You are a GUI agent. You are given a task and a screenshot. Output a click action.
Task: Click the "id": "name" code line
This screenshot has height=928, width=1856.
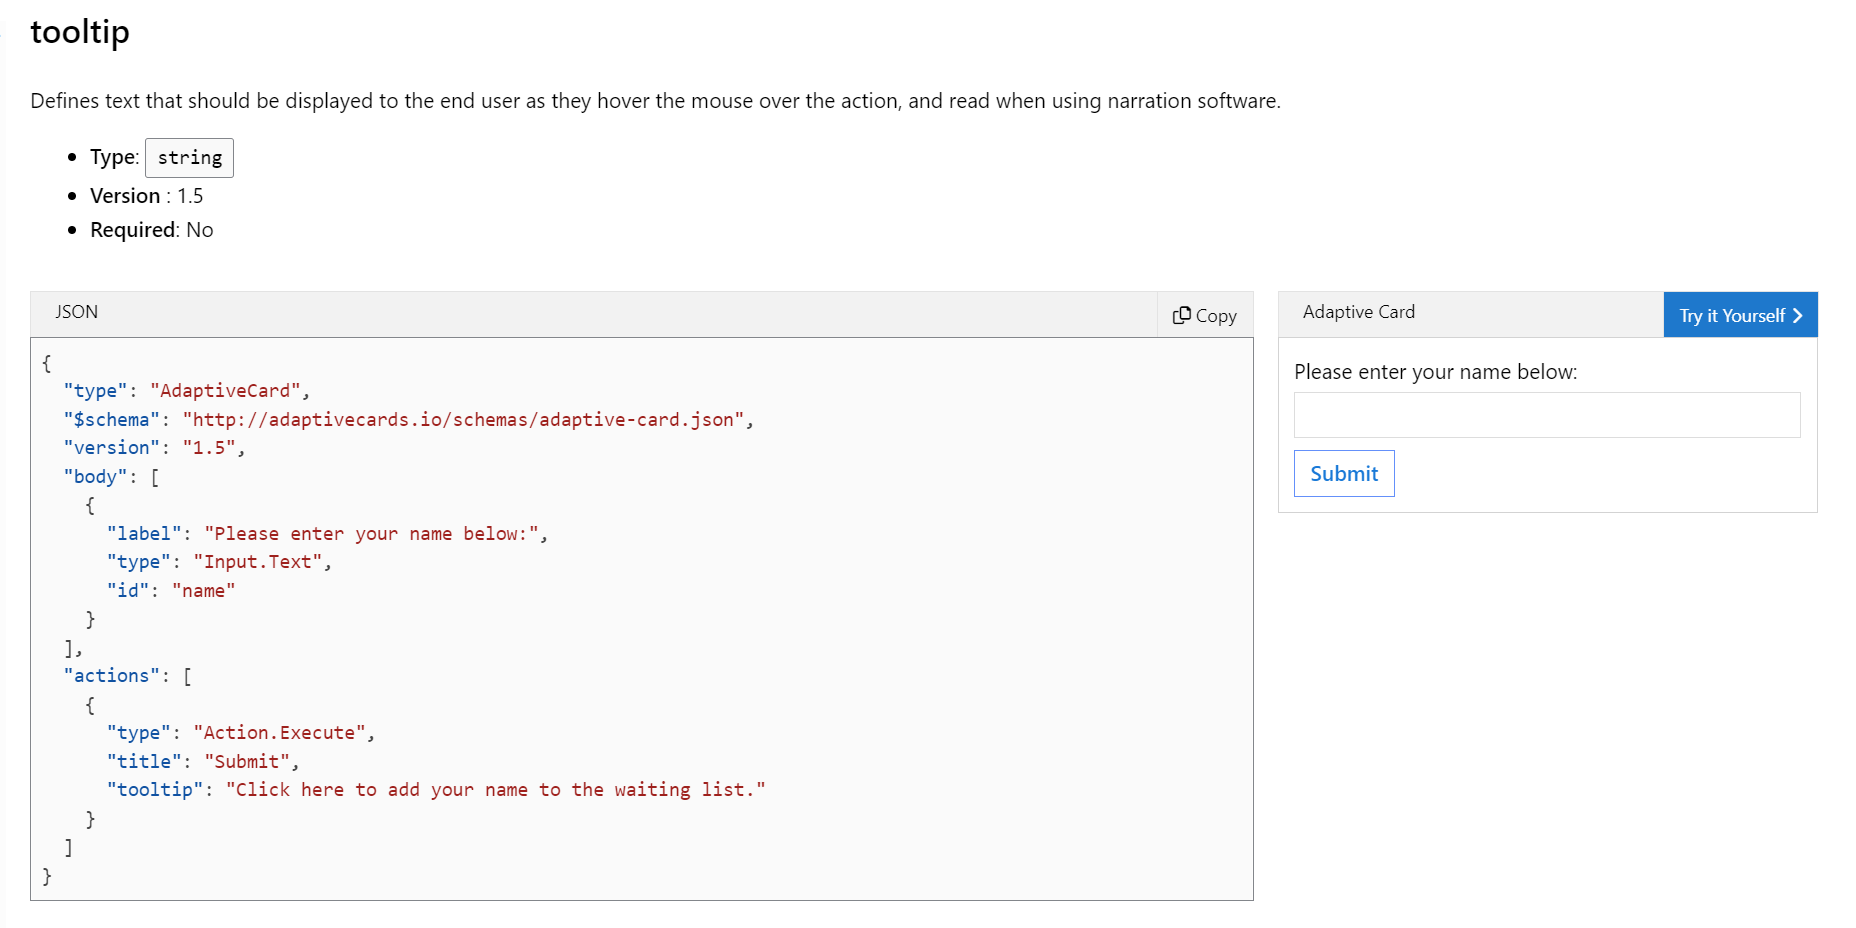(x=171, y=591)
